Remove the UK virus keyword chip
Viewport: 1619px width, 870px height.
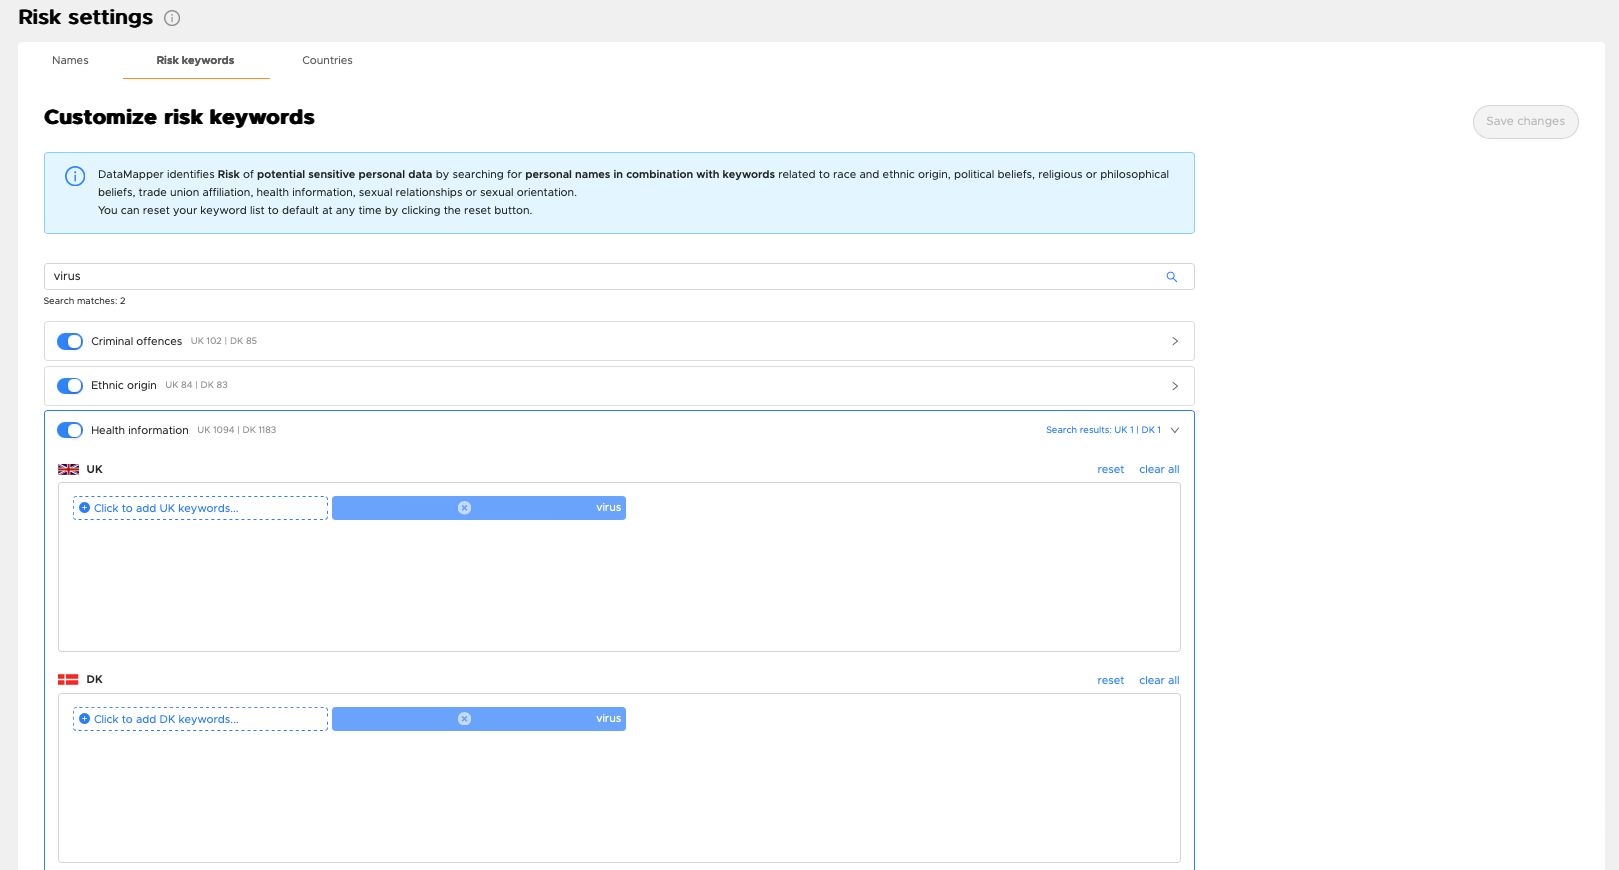tap(464, 508)
